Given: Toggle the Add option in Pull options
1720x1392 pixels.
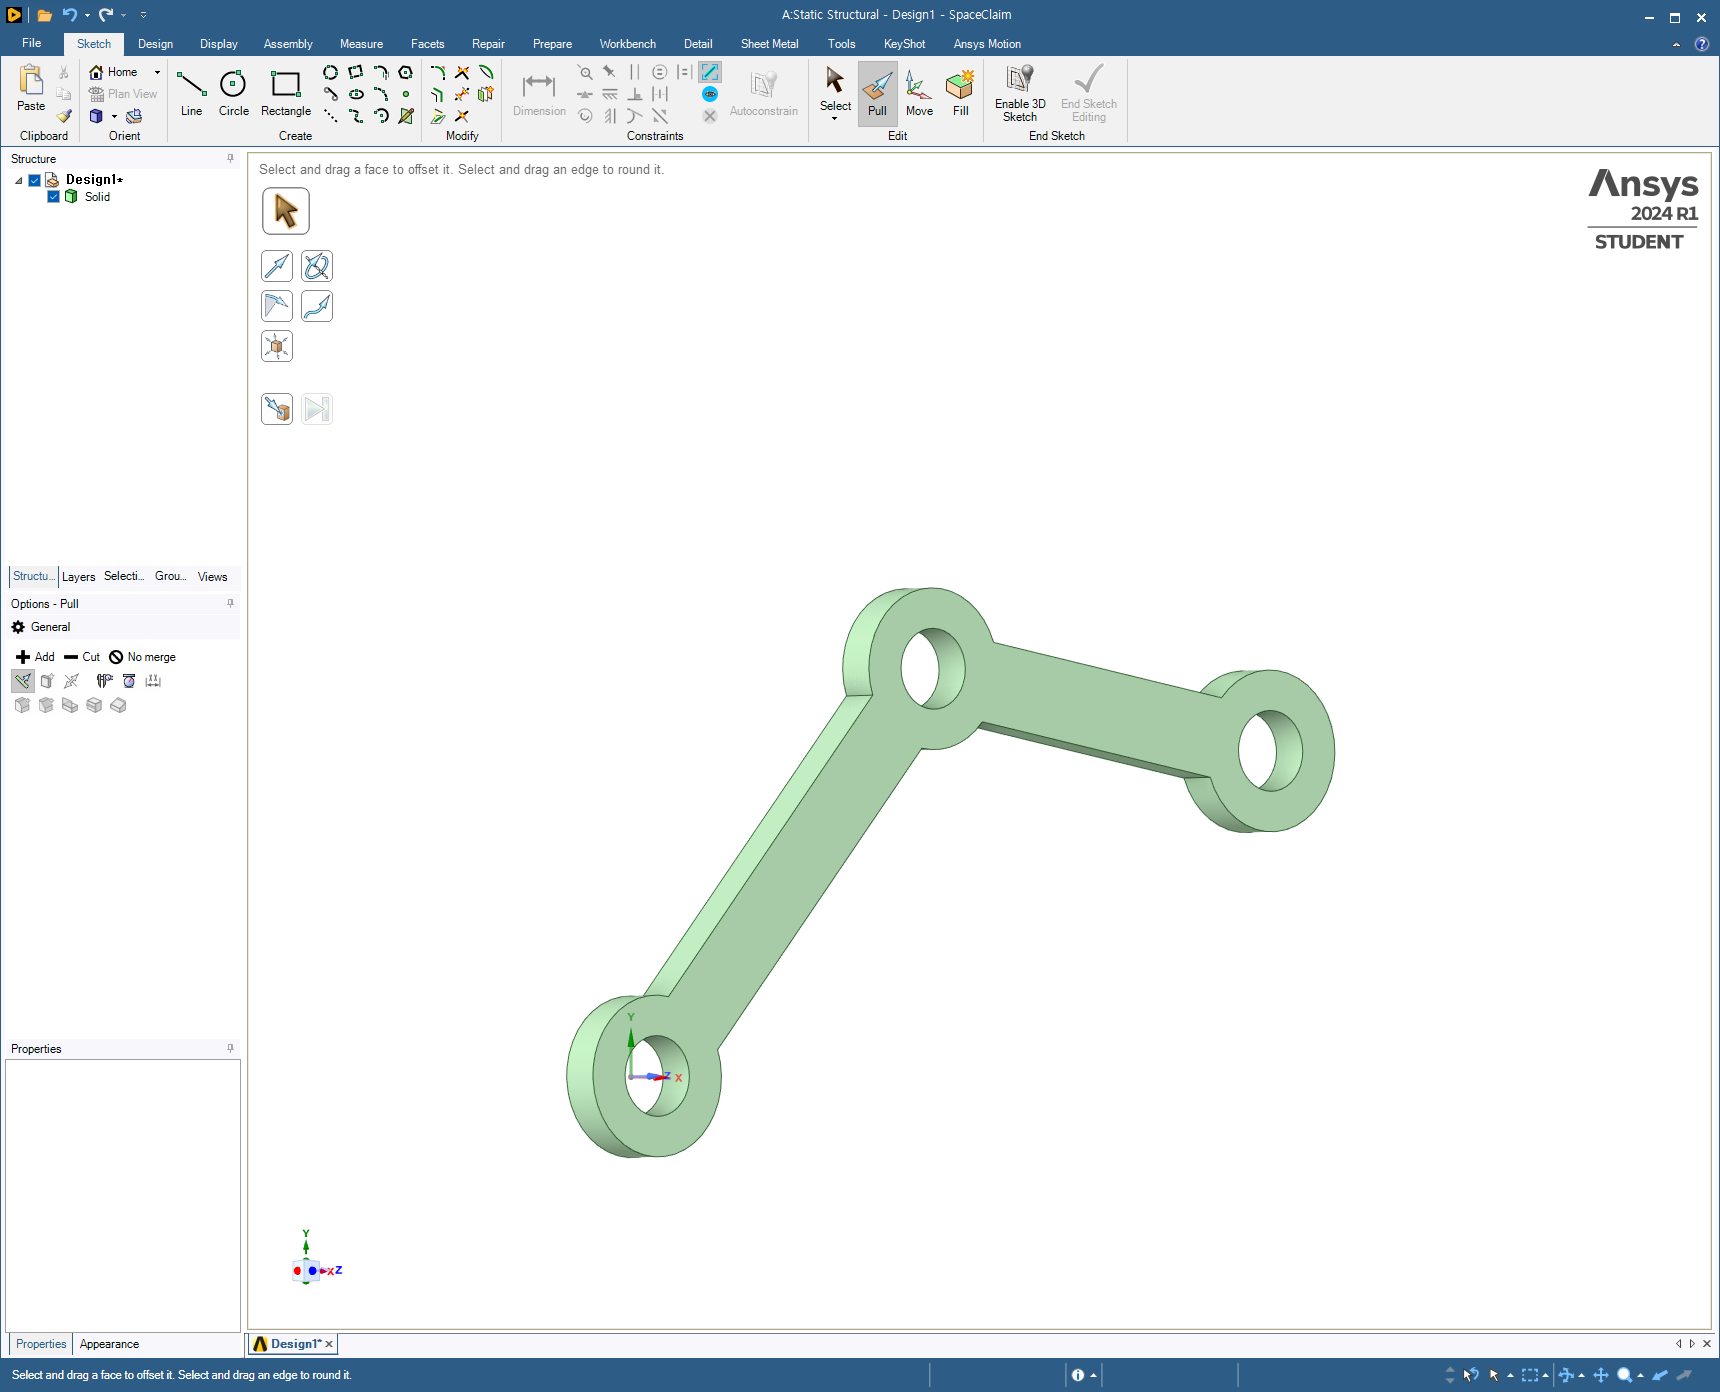Looking at the screenshot, I should pos(35,657).
